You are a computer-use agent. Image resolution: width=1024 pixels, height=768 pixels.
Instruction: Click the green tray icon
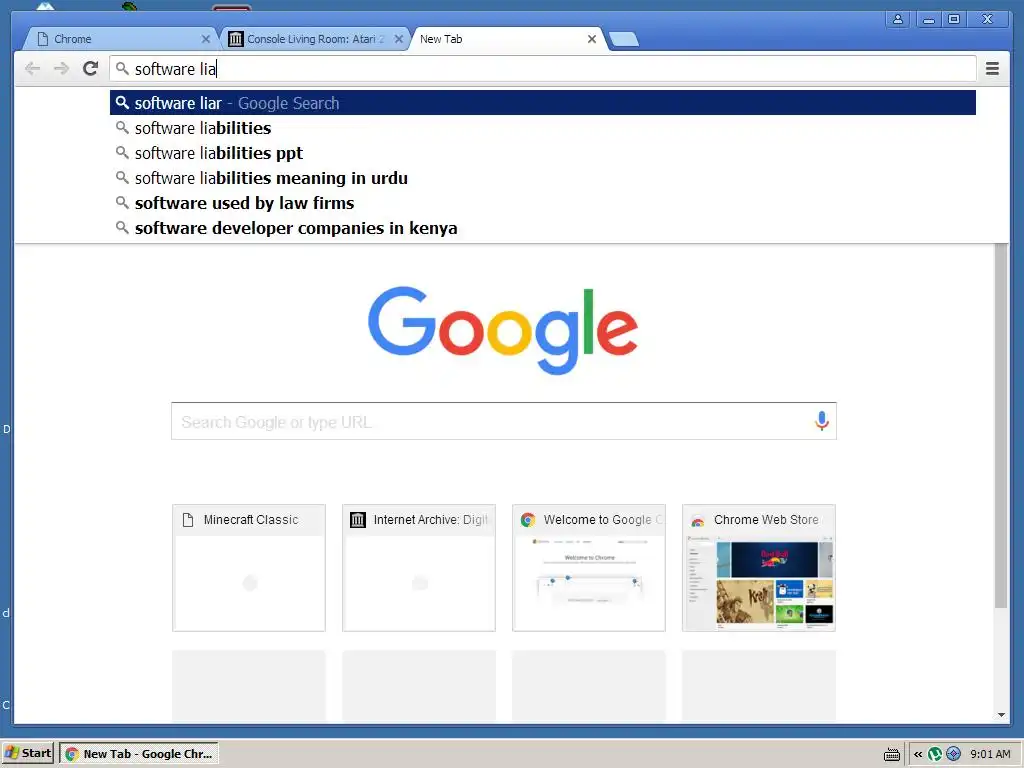935,754
